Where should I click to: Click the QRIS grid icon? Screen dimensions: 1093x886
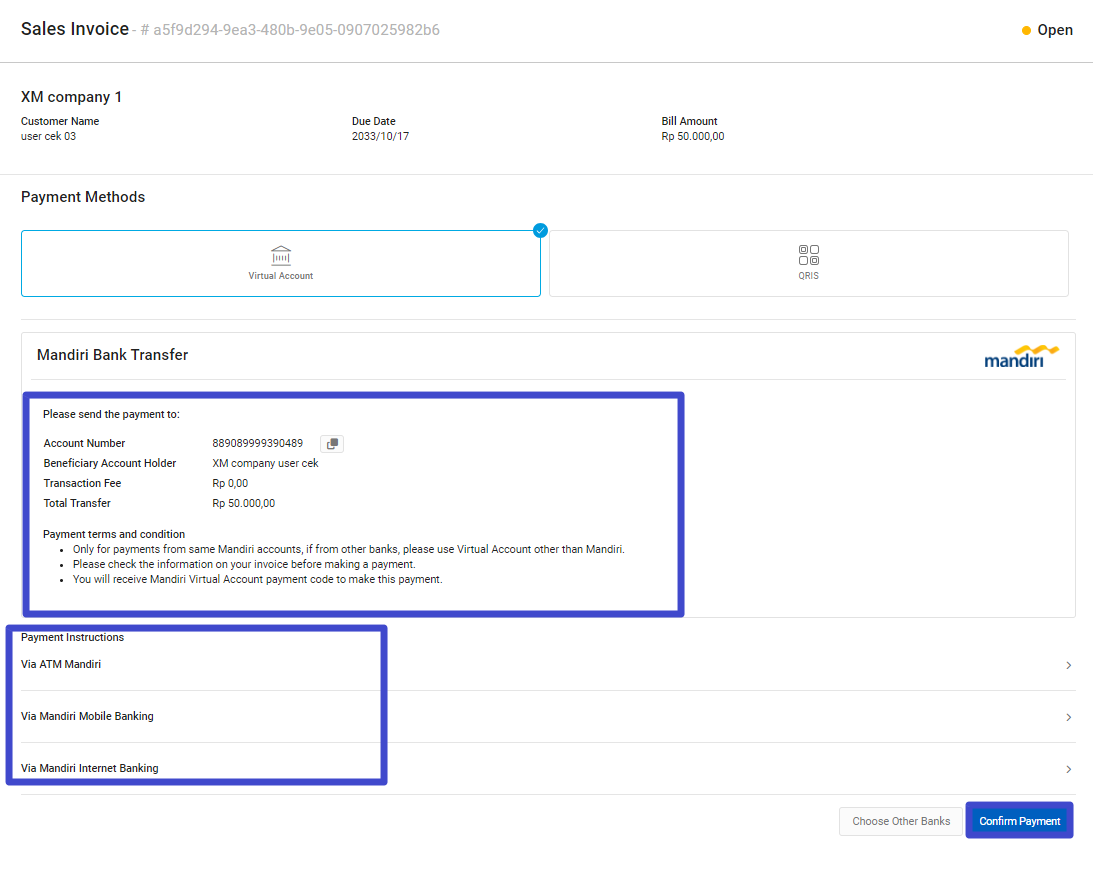809,254
